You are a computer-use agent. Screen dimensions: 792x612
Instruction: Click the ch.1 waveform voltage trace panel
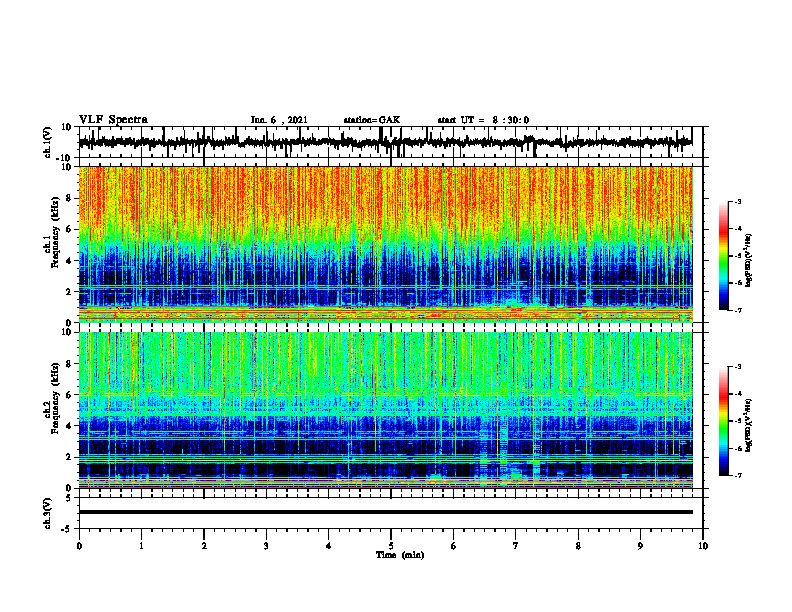click(x=391, y=142)
